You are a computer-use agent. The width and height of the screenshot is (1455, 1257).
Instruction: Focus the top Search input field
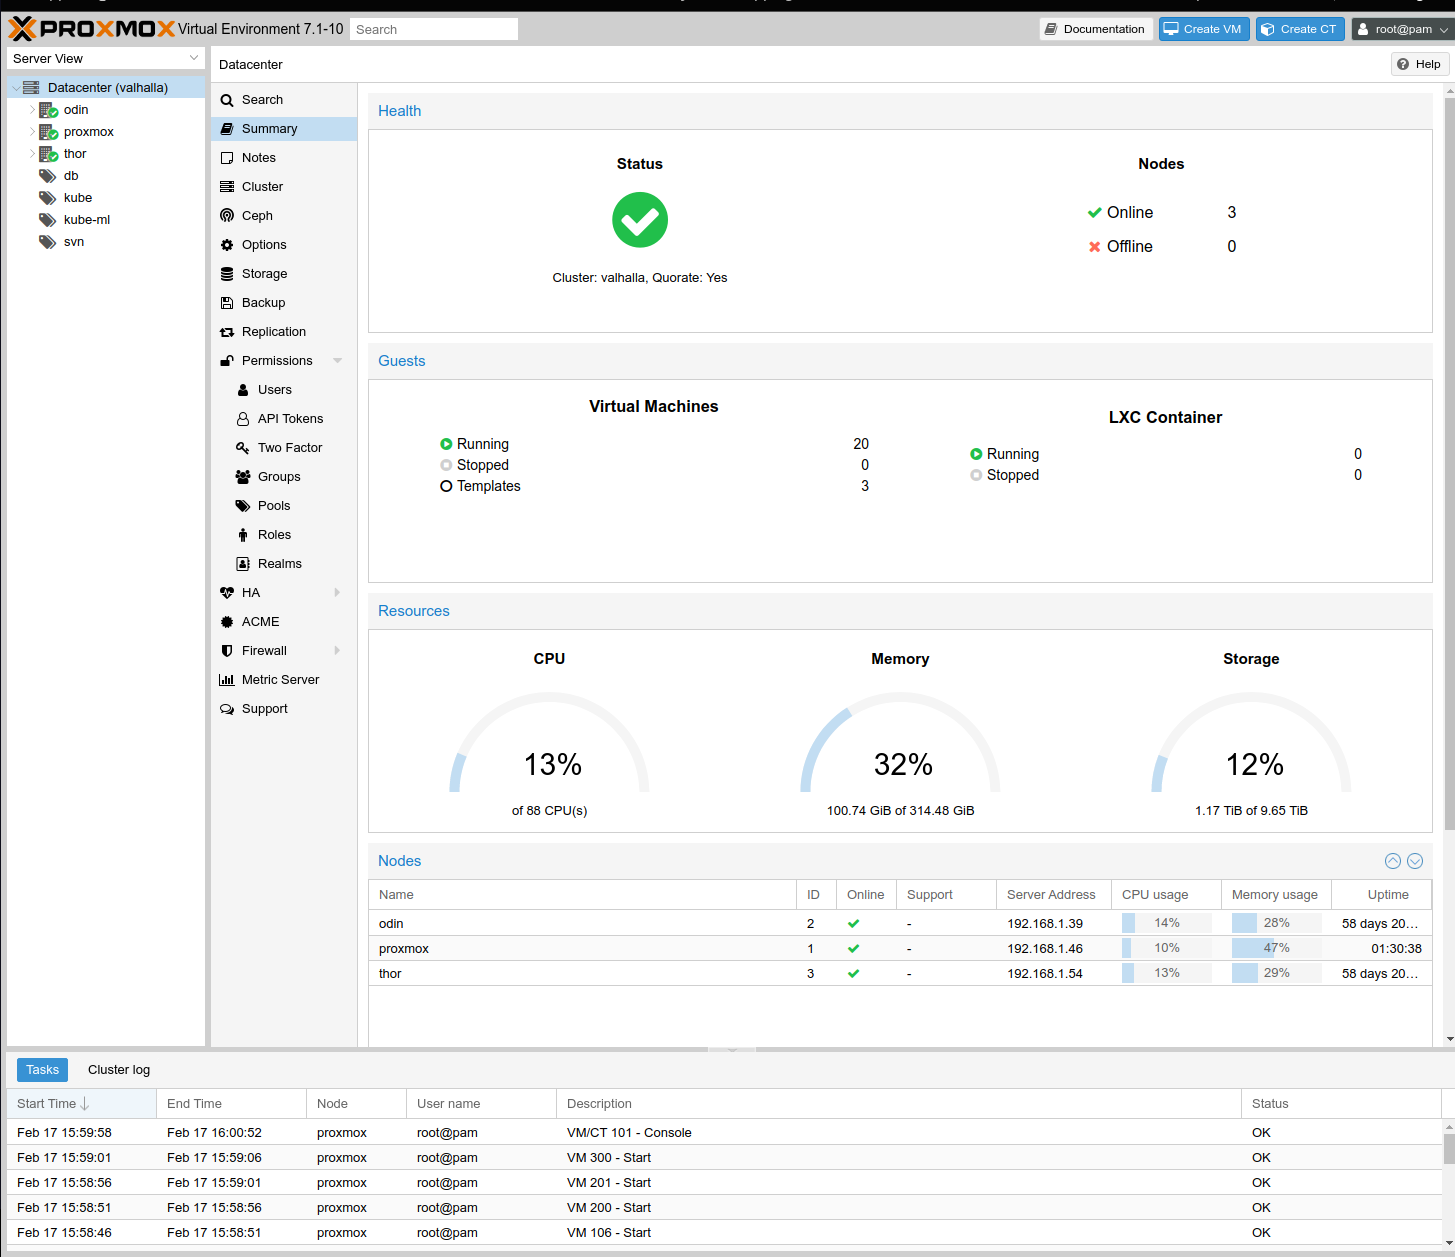pos(434,29)
